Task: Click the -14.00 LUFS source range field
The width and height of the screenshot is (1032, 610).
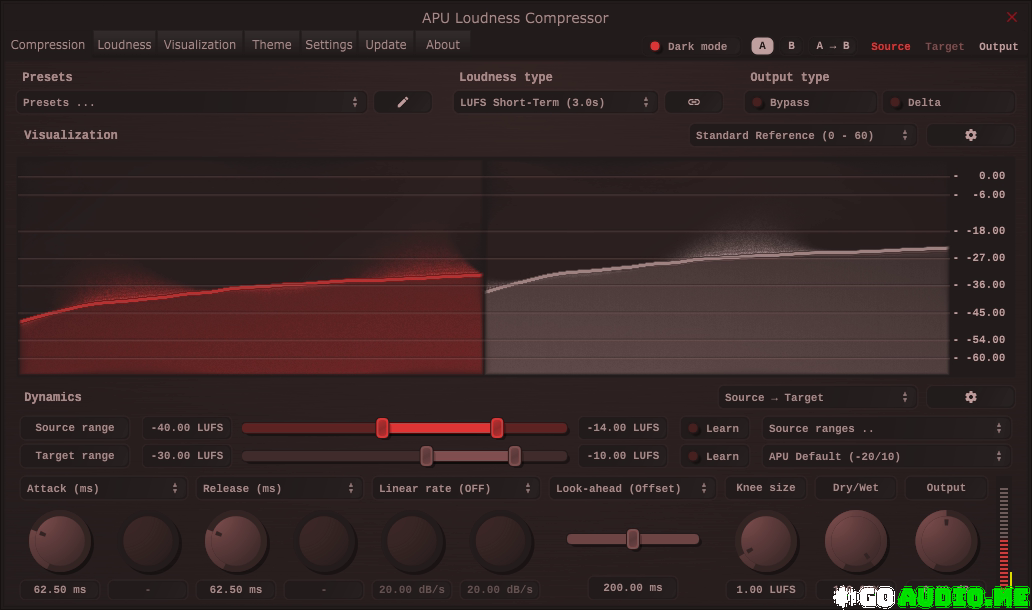Action: (x=623, y=428)
